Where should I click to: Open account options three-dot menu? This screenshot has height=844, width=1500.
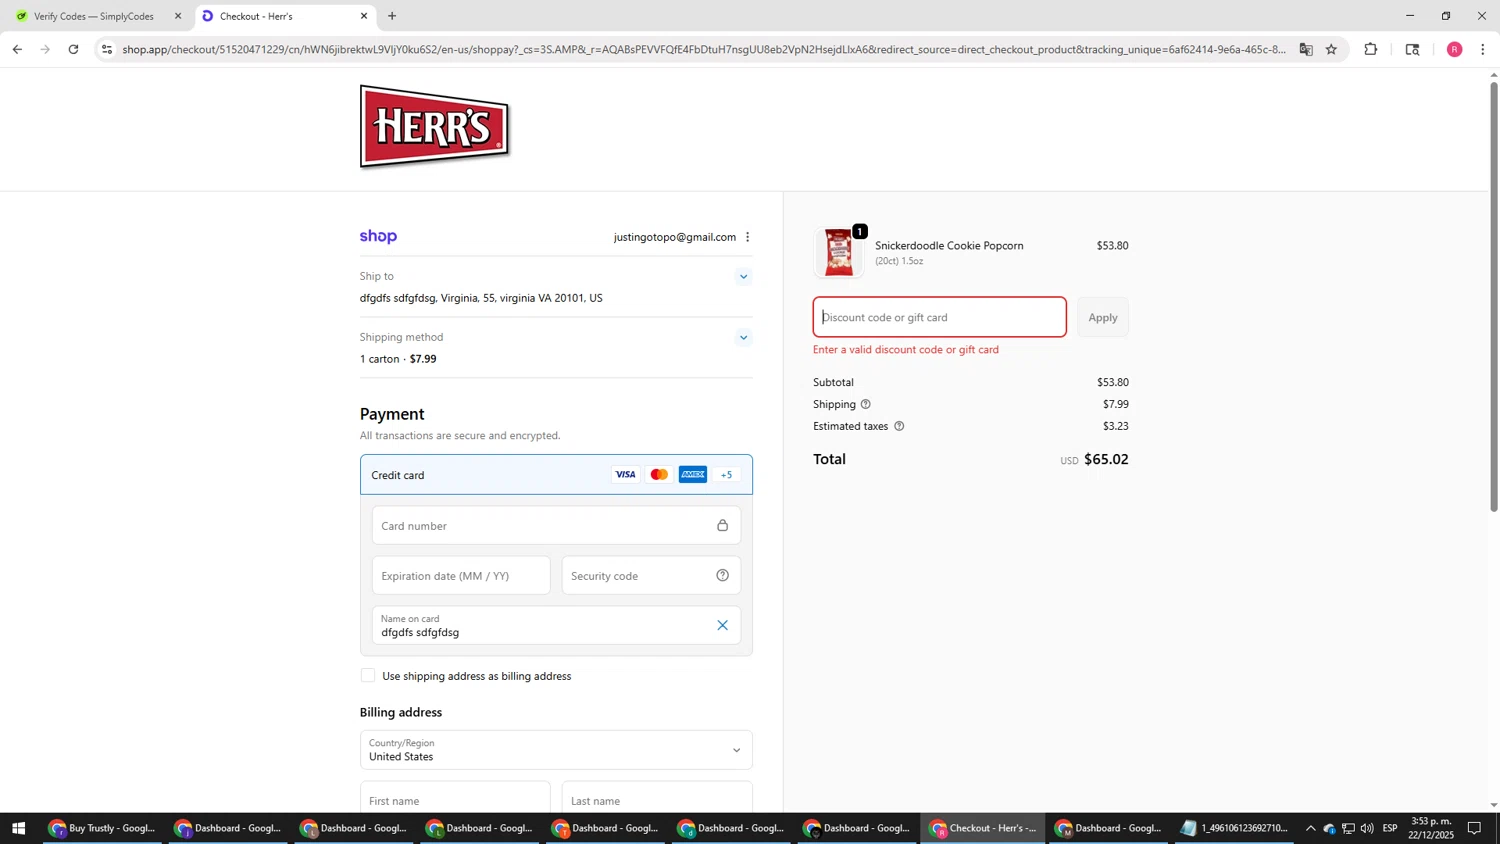click(x=747, y=237)
